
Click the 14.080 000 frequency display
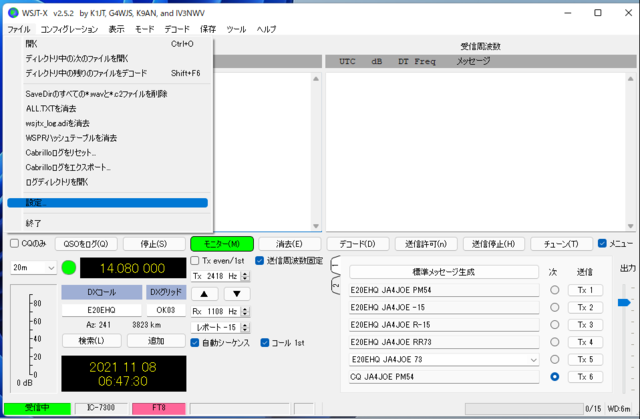pos(133,268)
